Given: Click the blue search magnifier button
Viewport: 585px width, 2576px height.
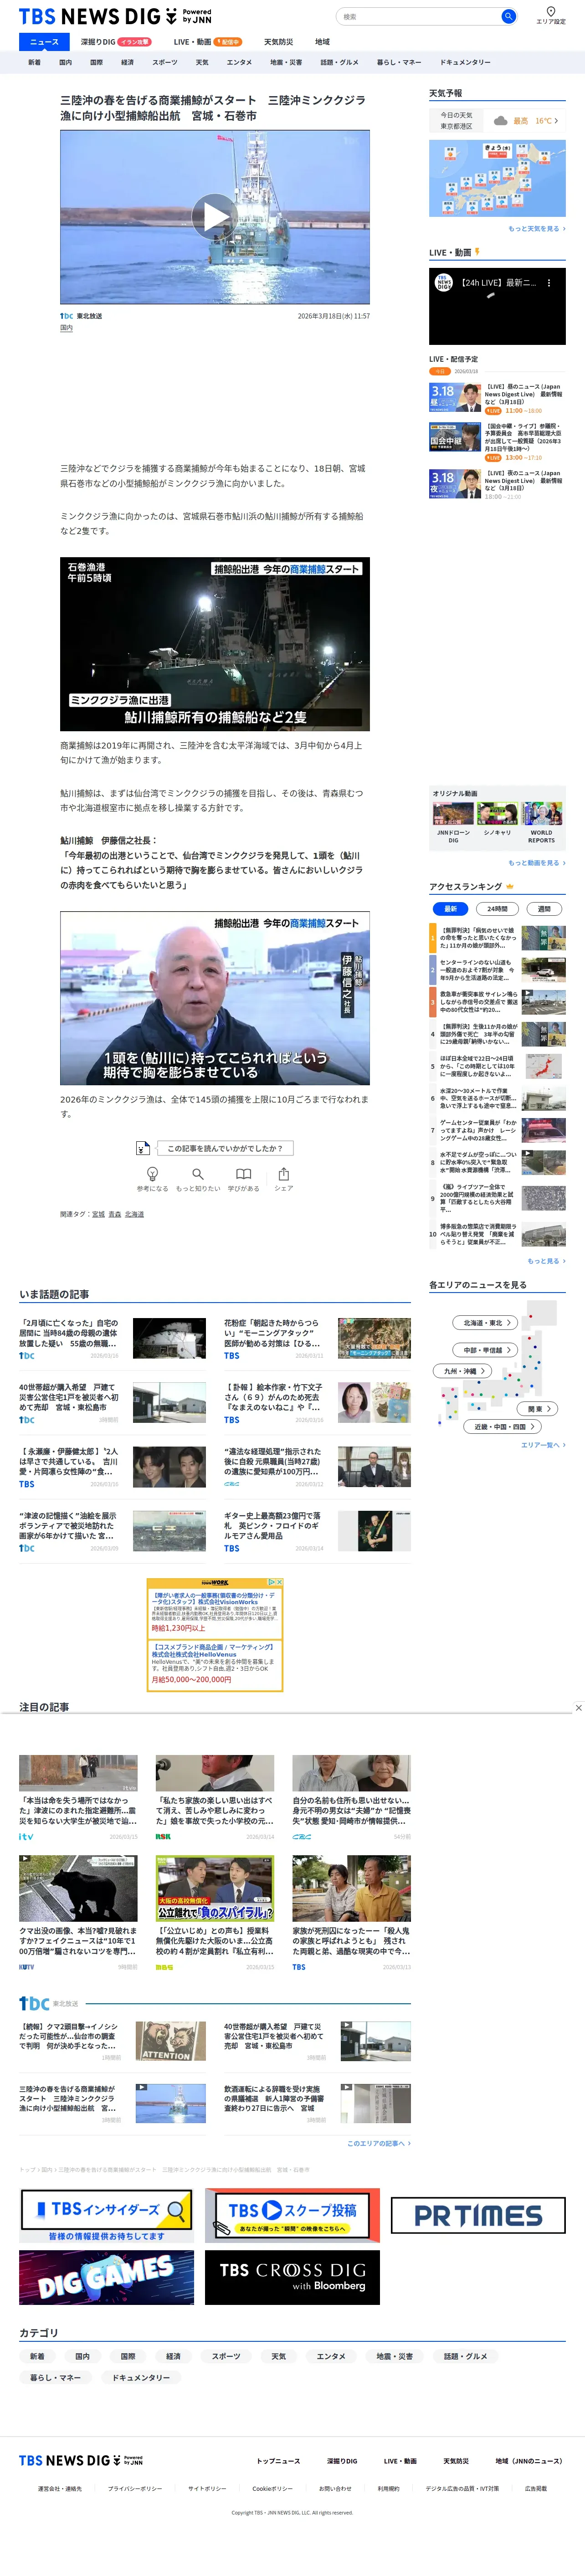Looking at the screenshot, I should coord(508,16).
